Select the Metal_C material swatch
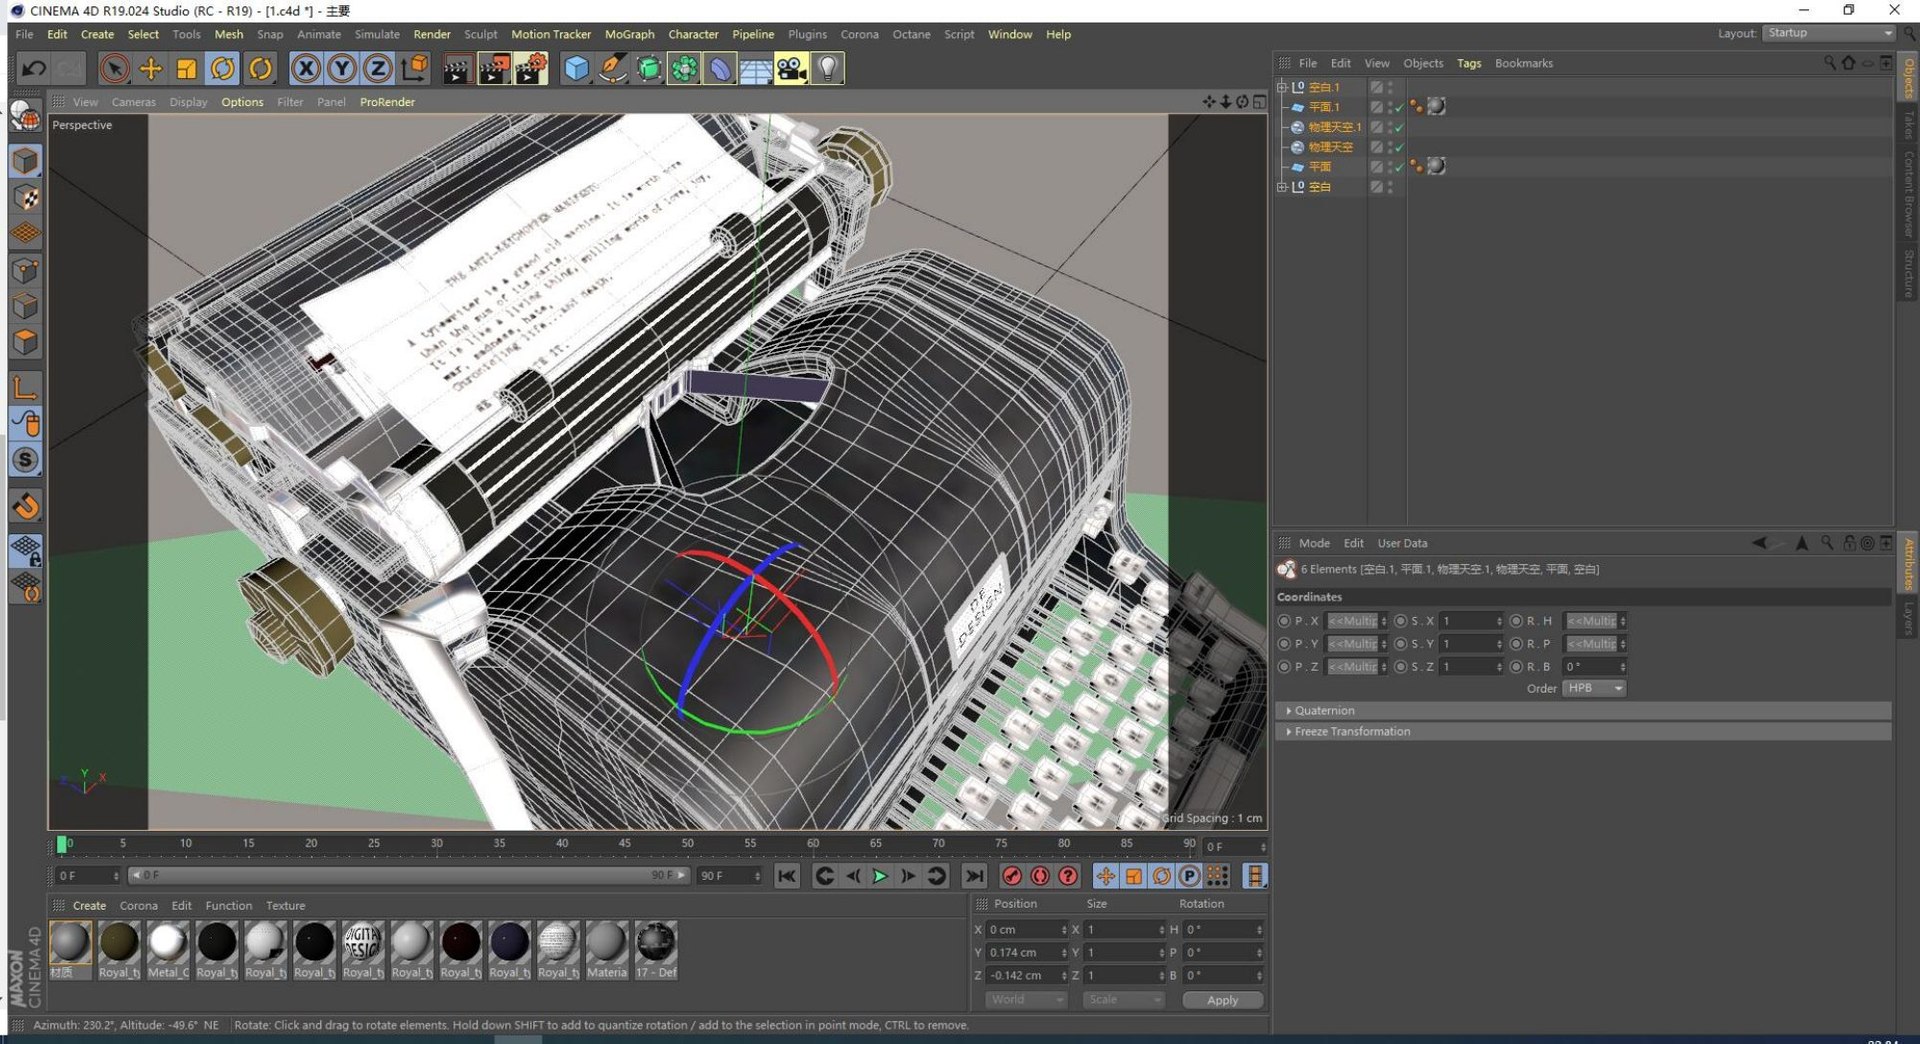1920x1044 pixels. coord(167,943)
